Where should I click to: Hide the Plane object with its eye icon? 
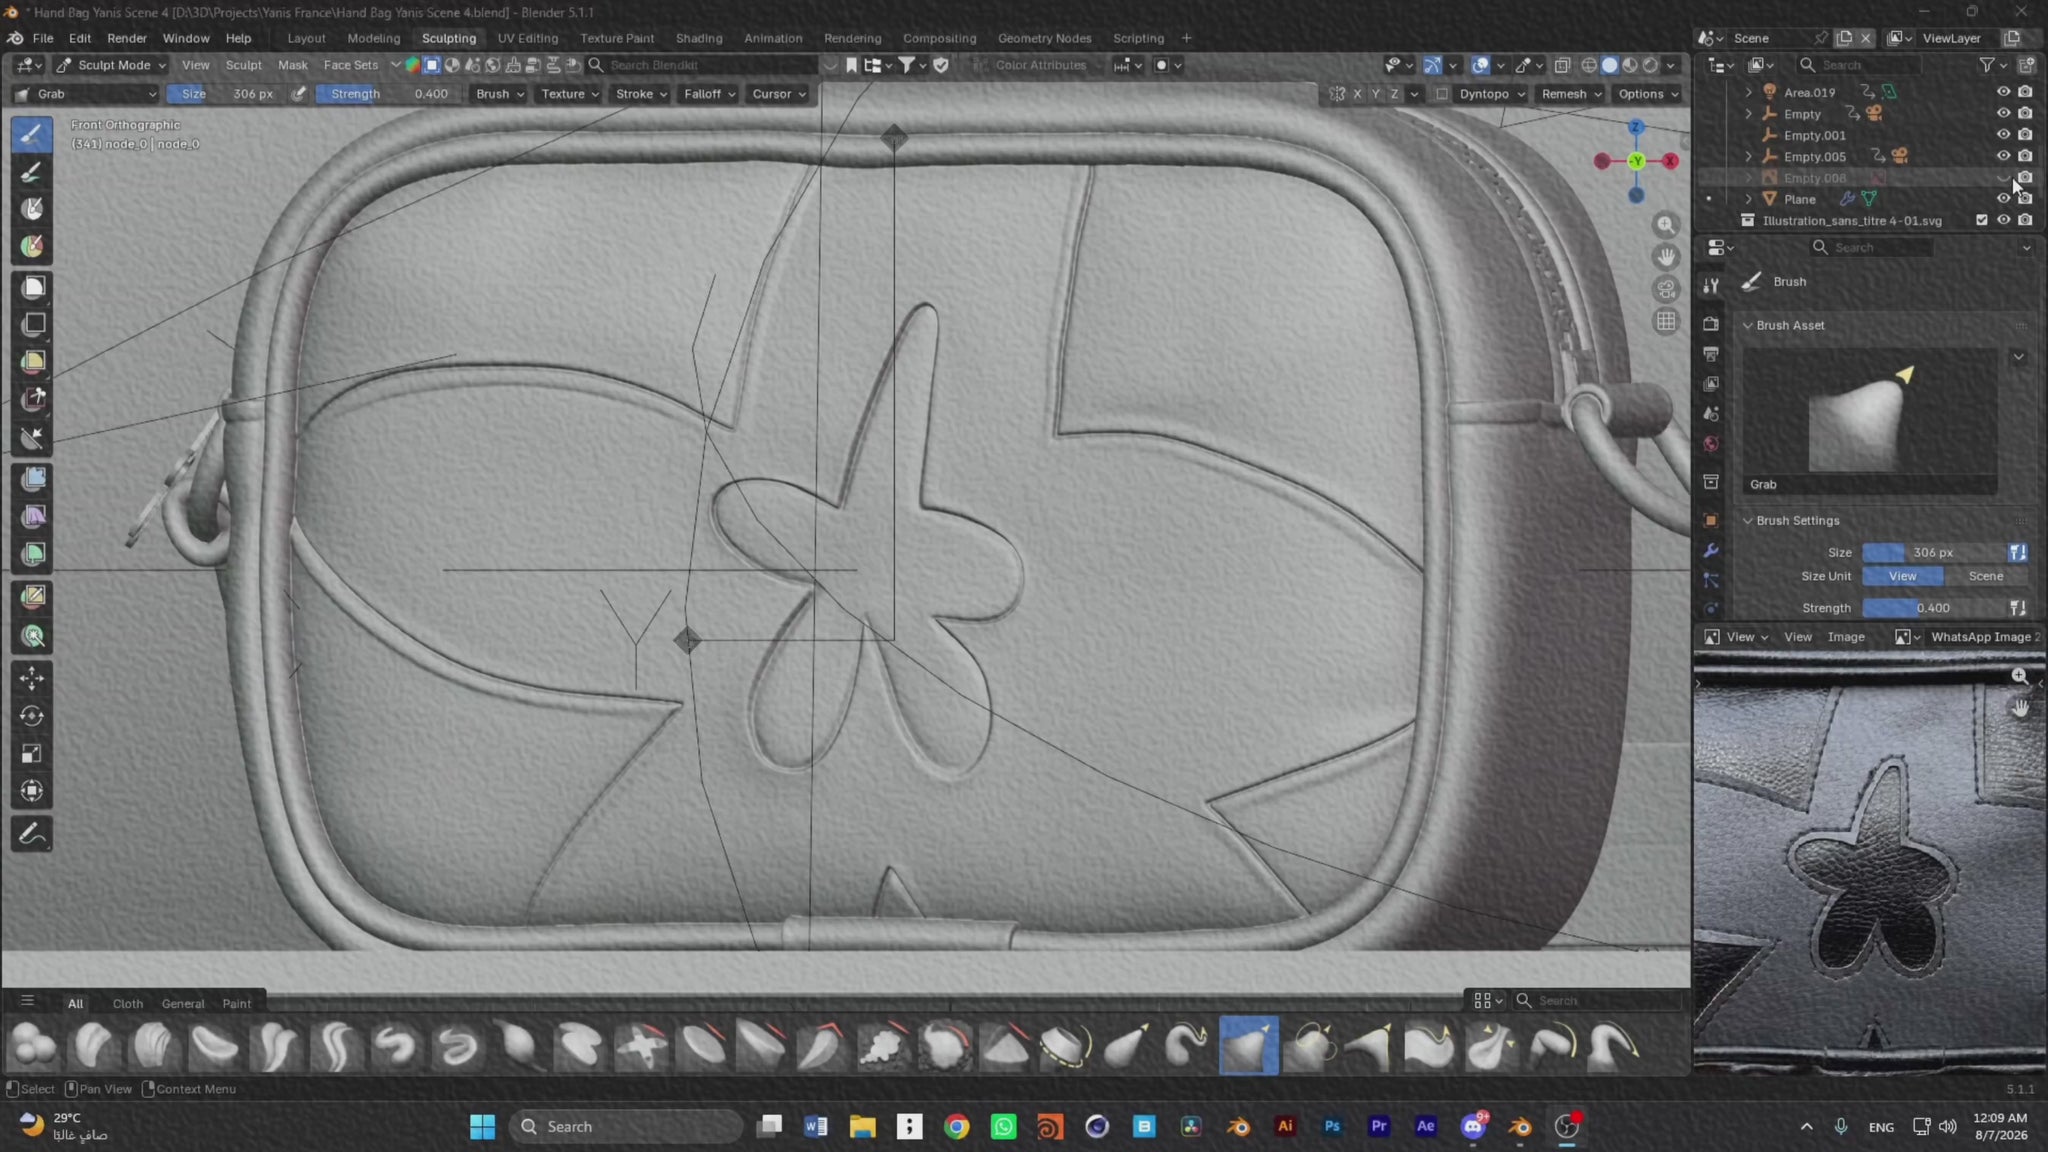2003,199
